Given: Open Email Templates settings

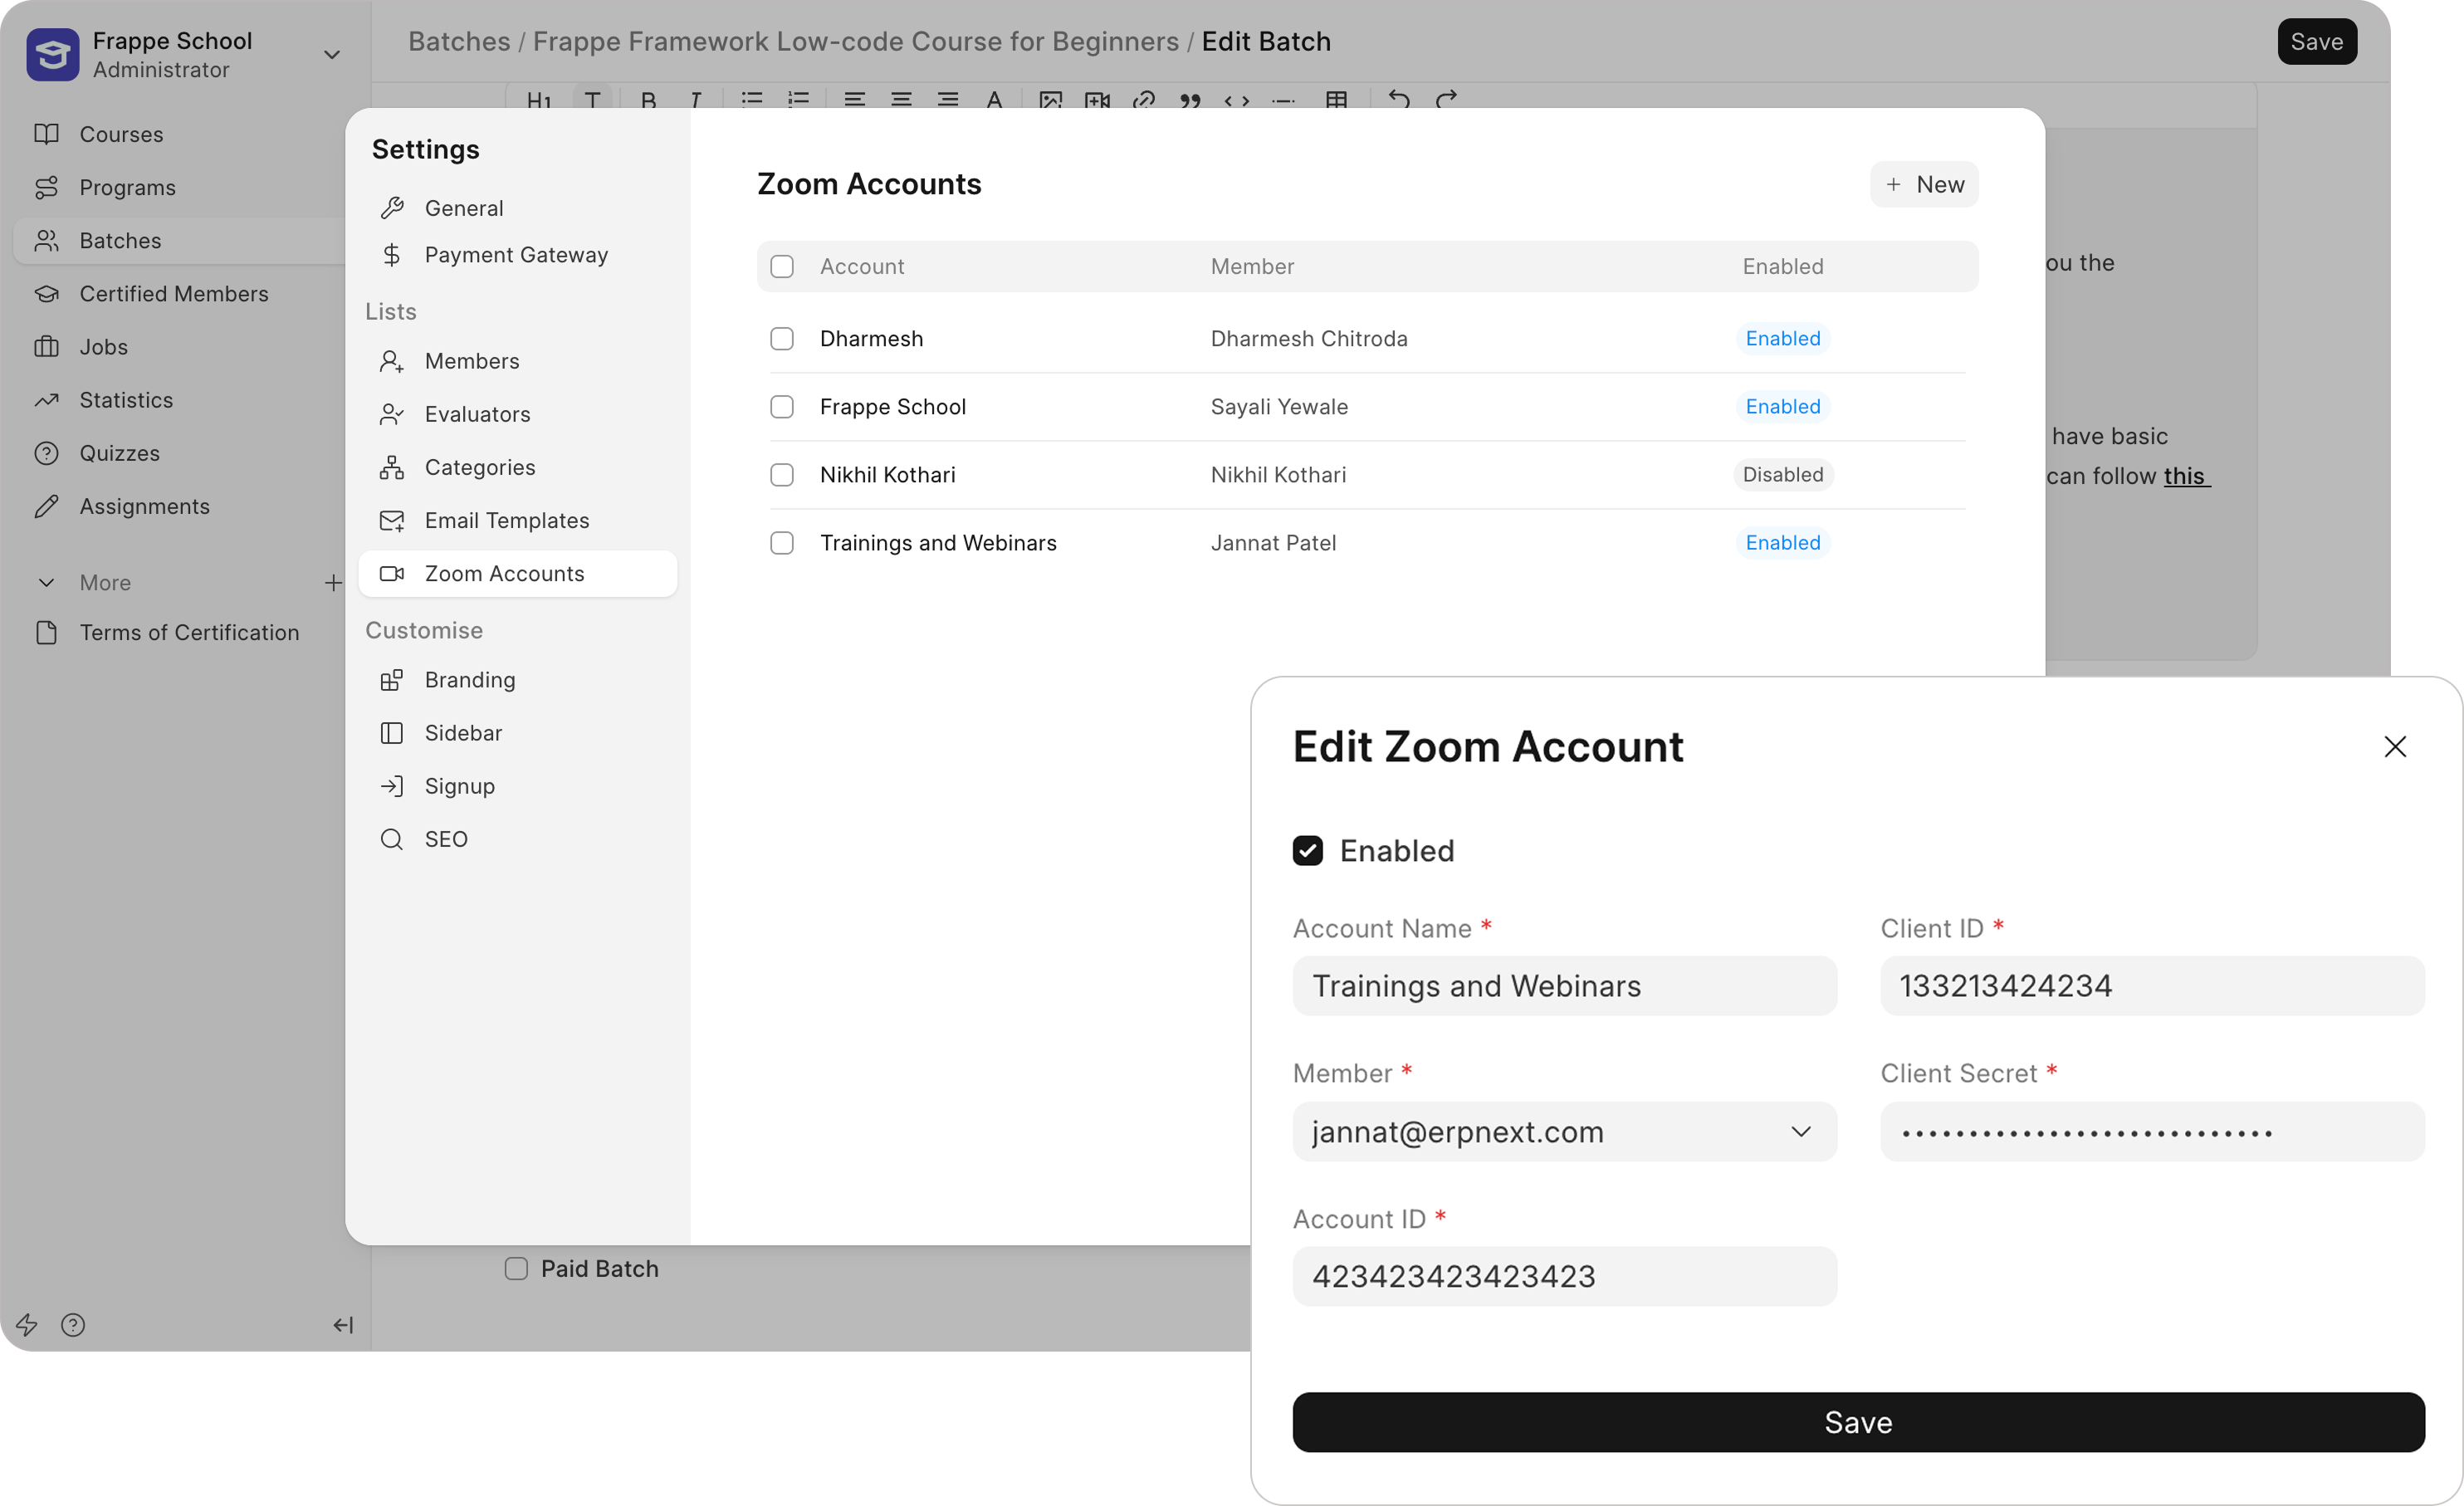Looking at the screenshot, I should (x=517, y=520).
